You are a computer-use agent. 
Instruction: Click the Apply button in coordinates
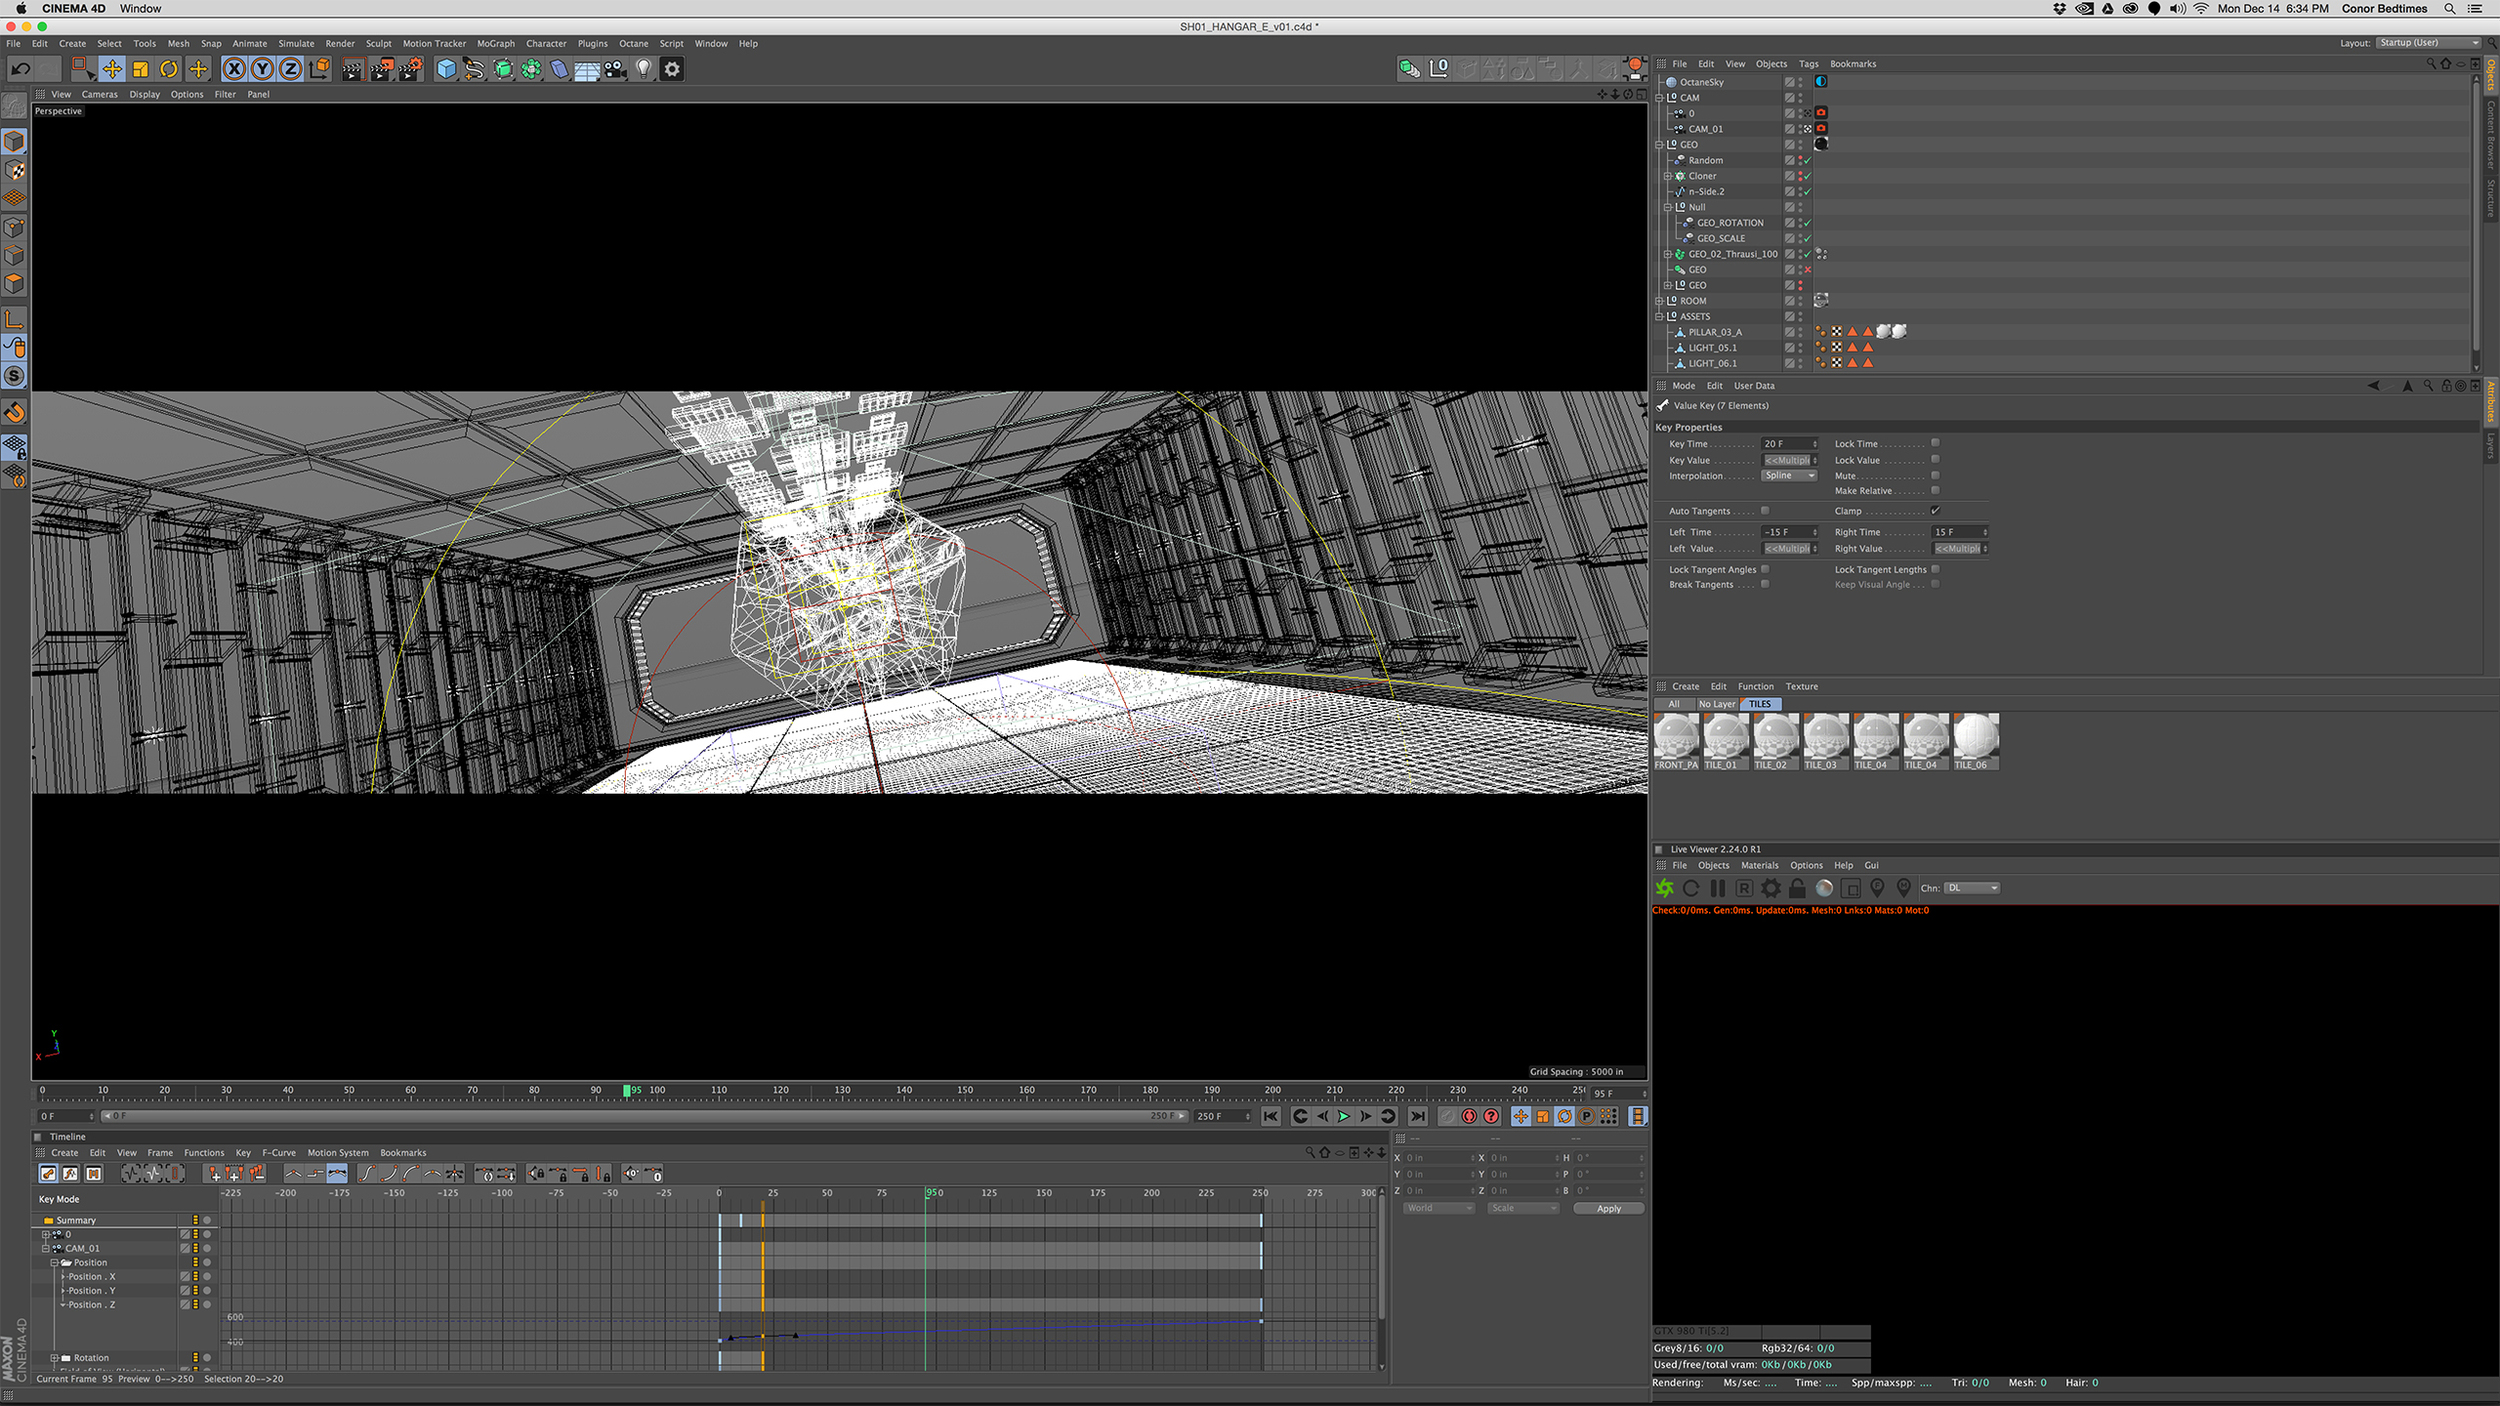point(1609,1208)
